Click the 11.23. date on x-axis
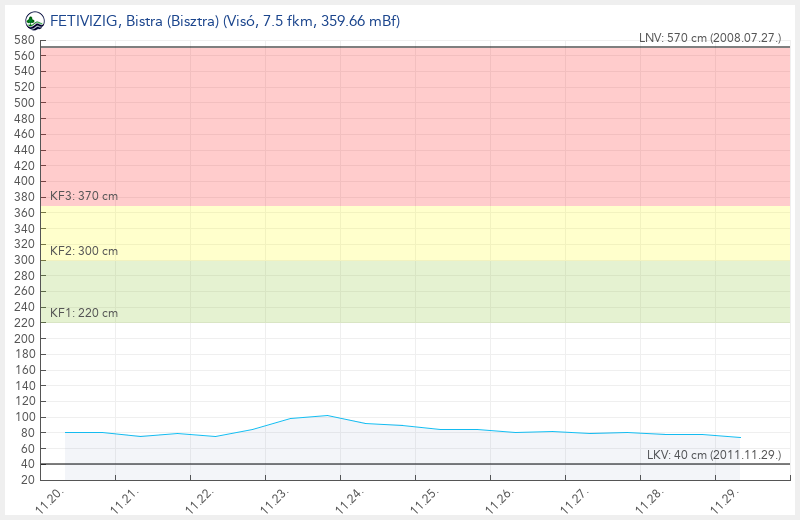Viewport: 800px width, 520px height. [x=277, y=499]
